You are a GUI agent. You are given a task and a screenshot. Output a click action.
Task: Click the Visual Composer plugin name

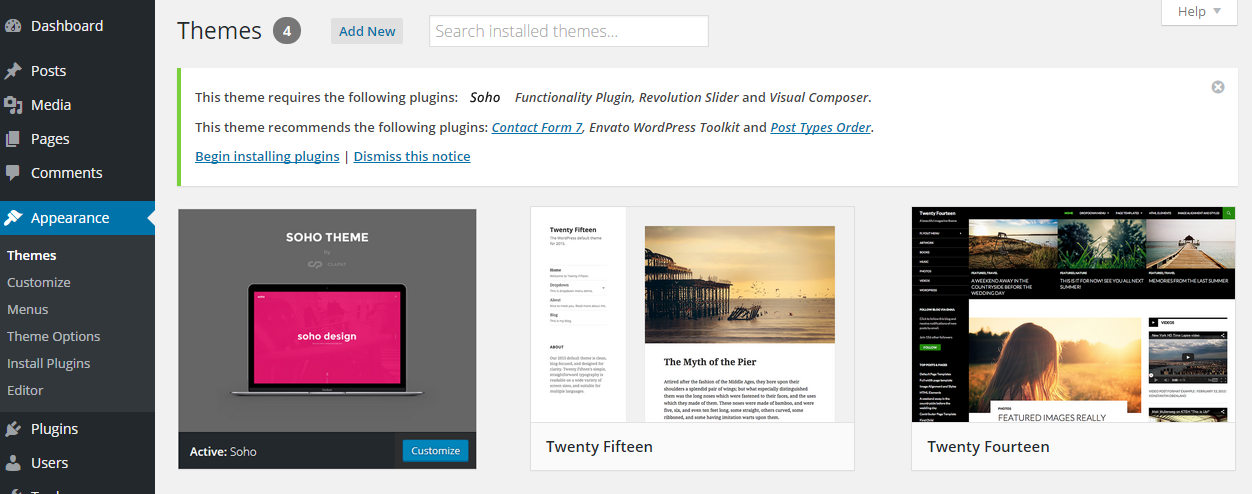tap(819, 98)
